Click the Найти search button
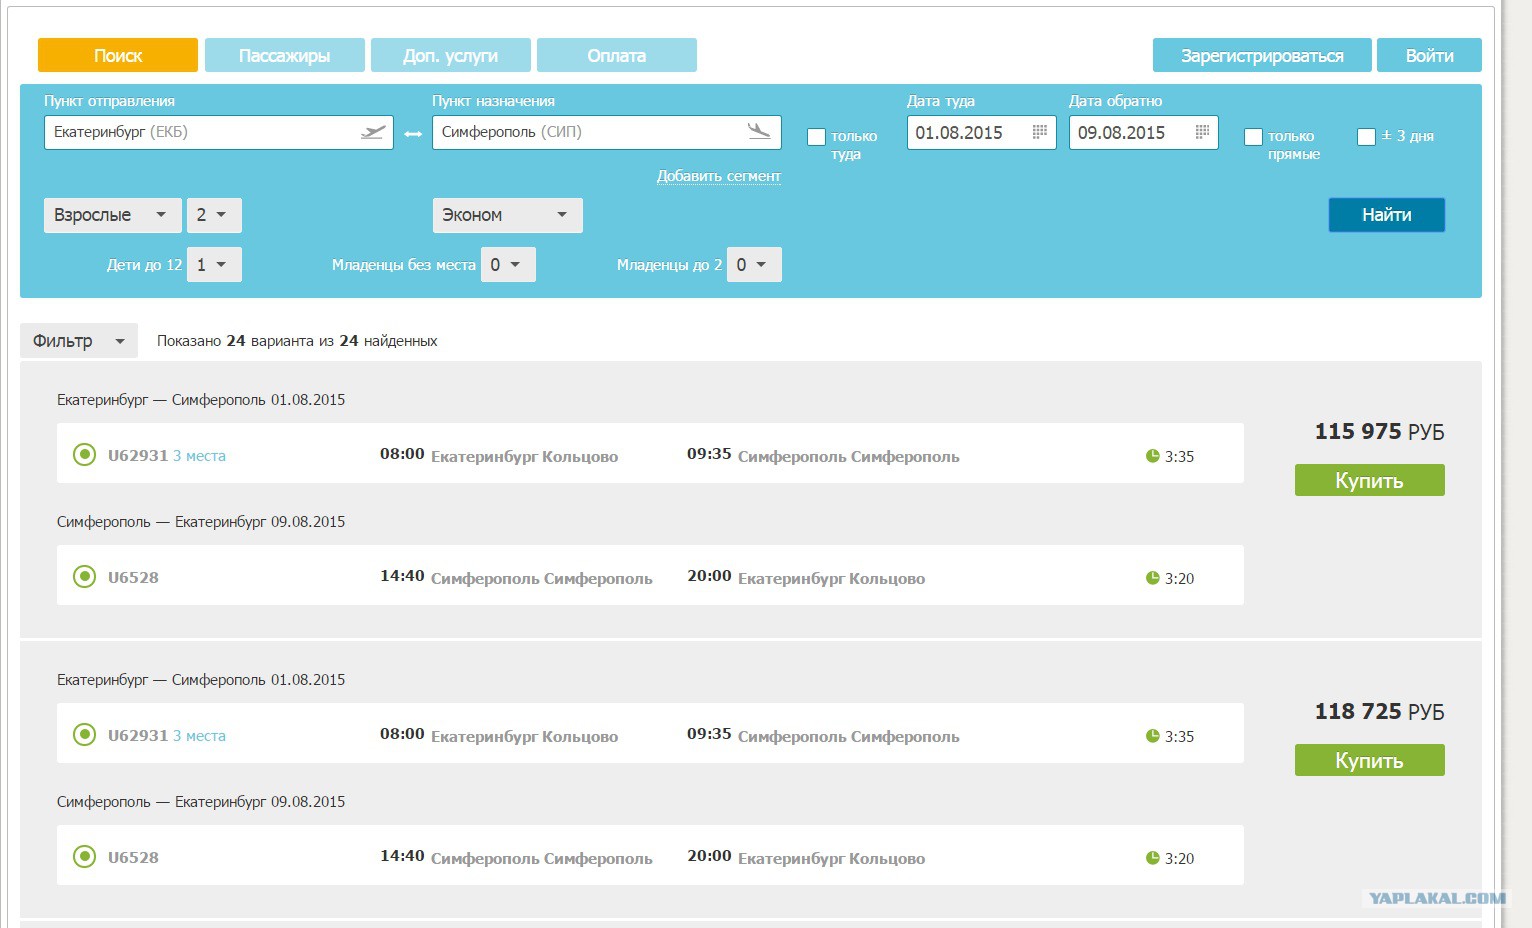The width and height of the screenshot is (1532, 928). point(1386,215)
